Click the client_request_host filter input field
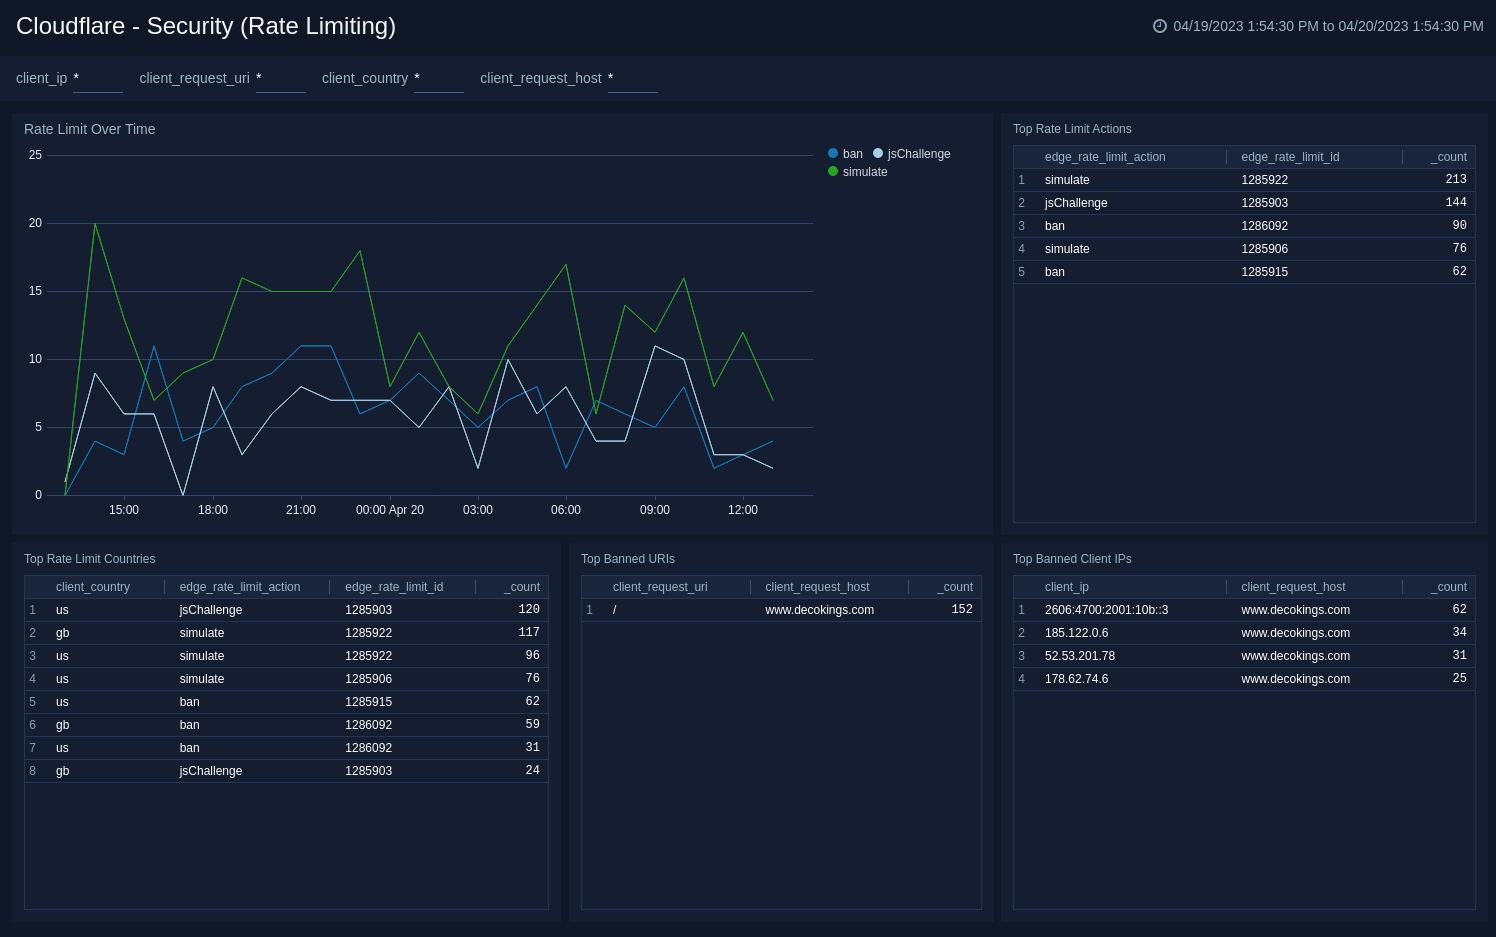Screen dimensions: 1496x937 [632, 82]
